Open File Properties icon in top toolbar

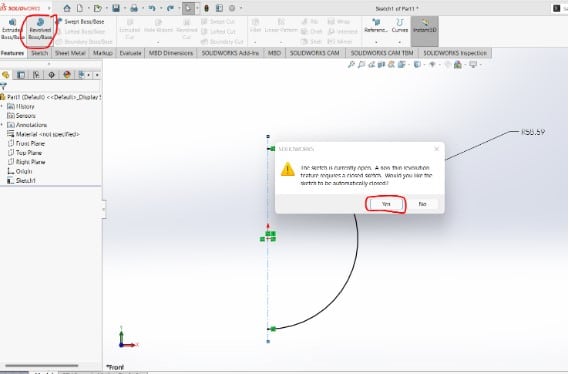point(219,8)
